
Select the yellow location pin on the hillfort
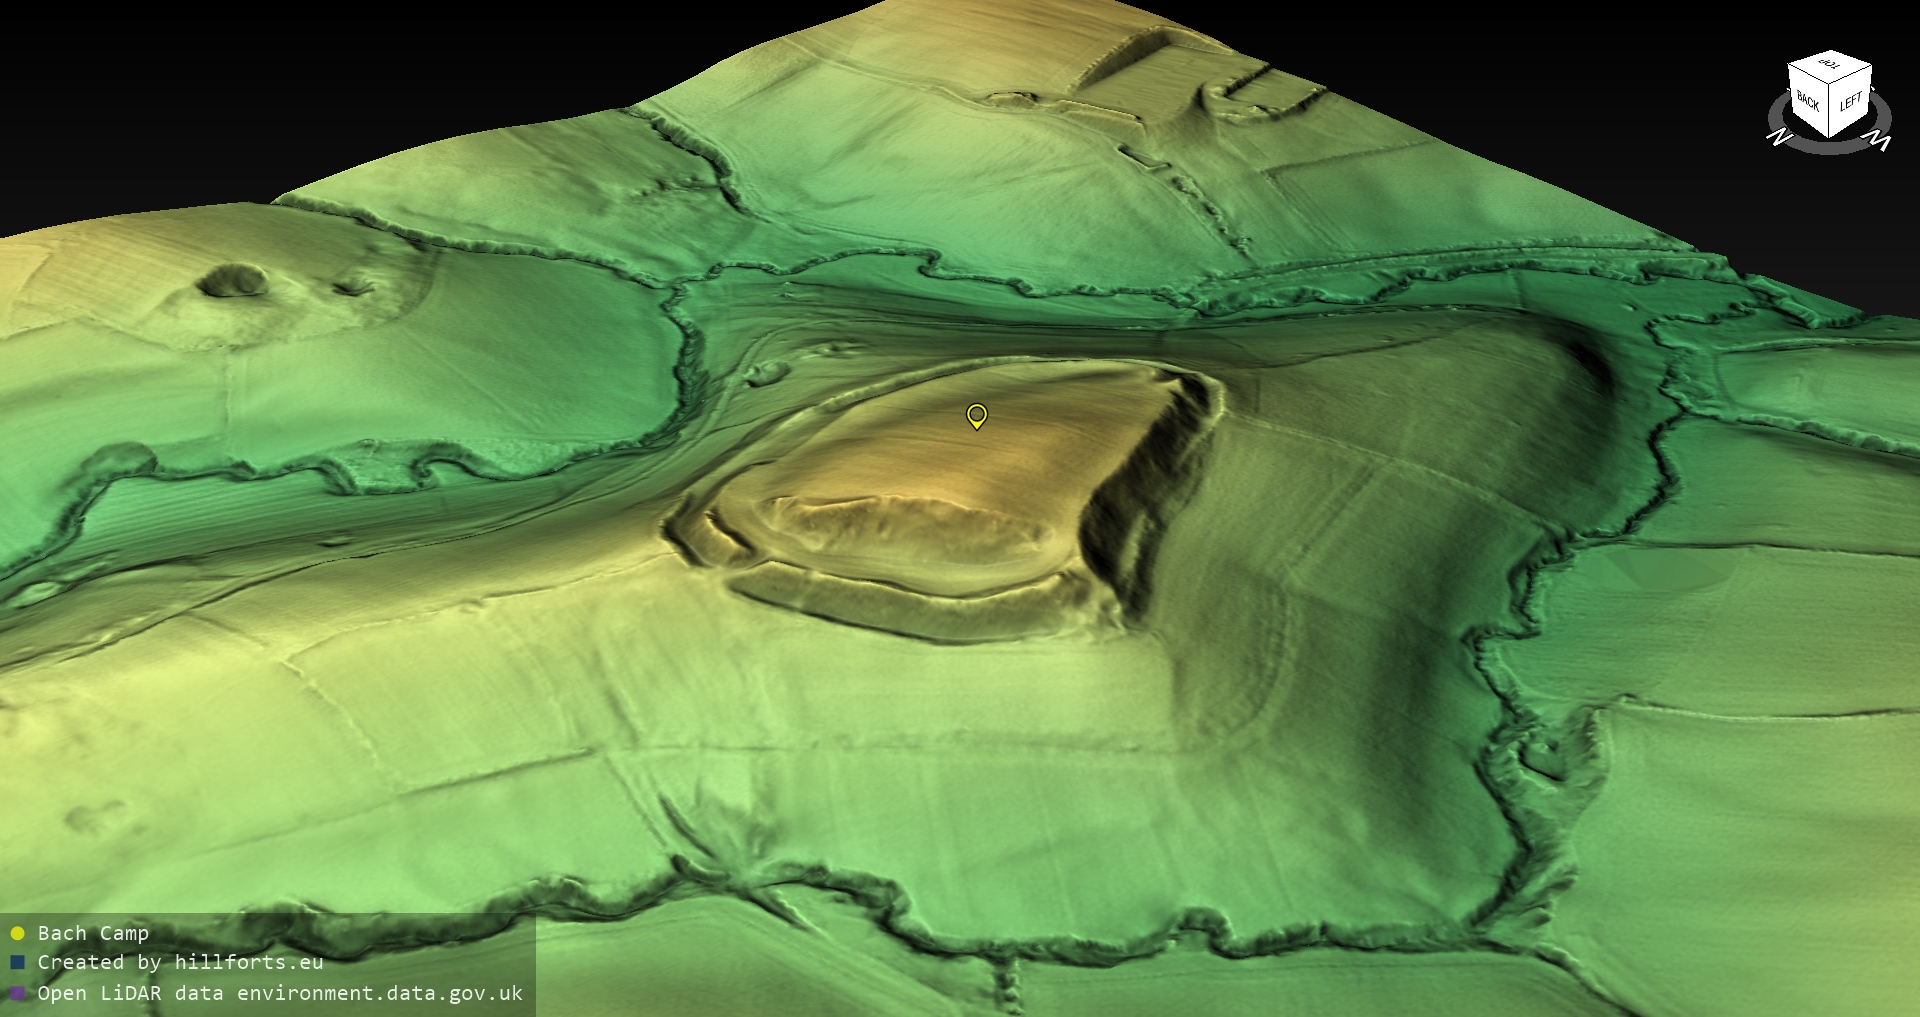coord(977,415)
